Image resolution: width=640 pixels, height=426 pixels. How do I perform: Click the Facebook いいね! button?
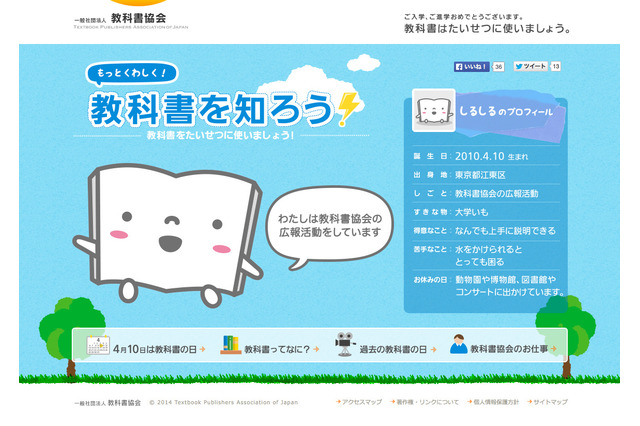click(471, 67)
